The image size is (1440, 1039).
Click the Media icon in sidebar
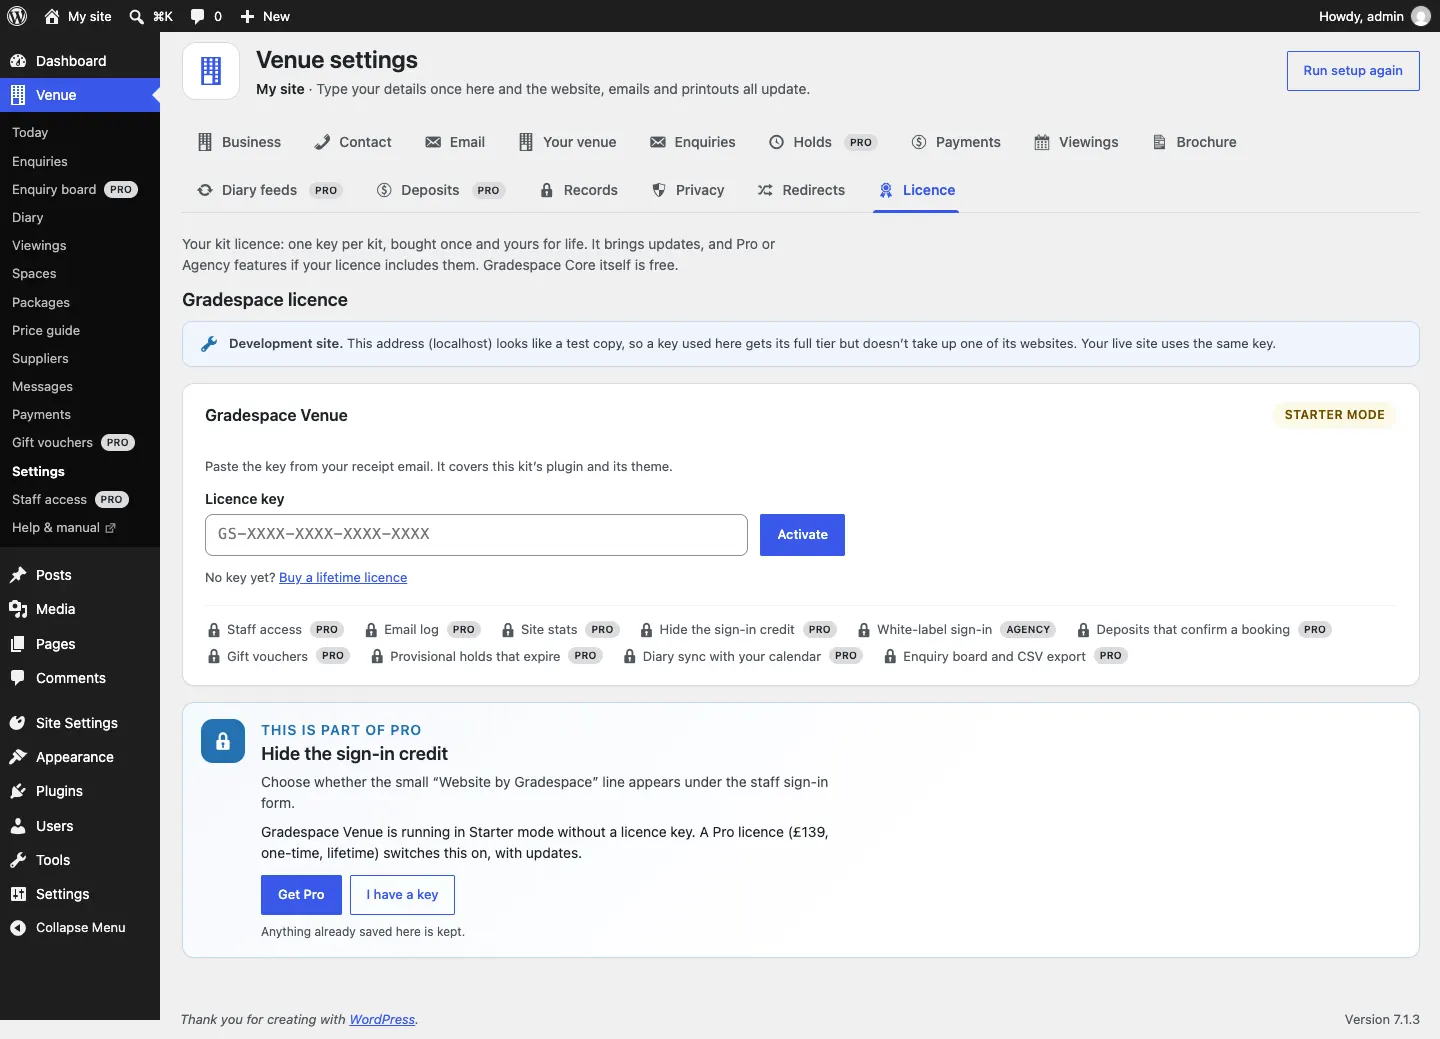[18, 609]
